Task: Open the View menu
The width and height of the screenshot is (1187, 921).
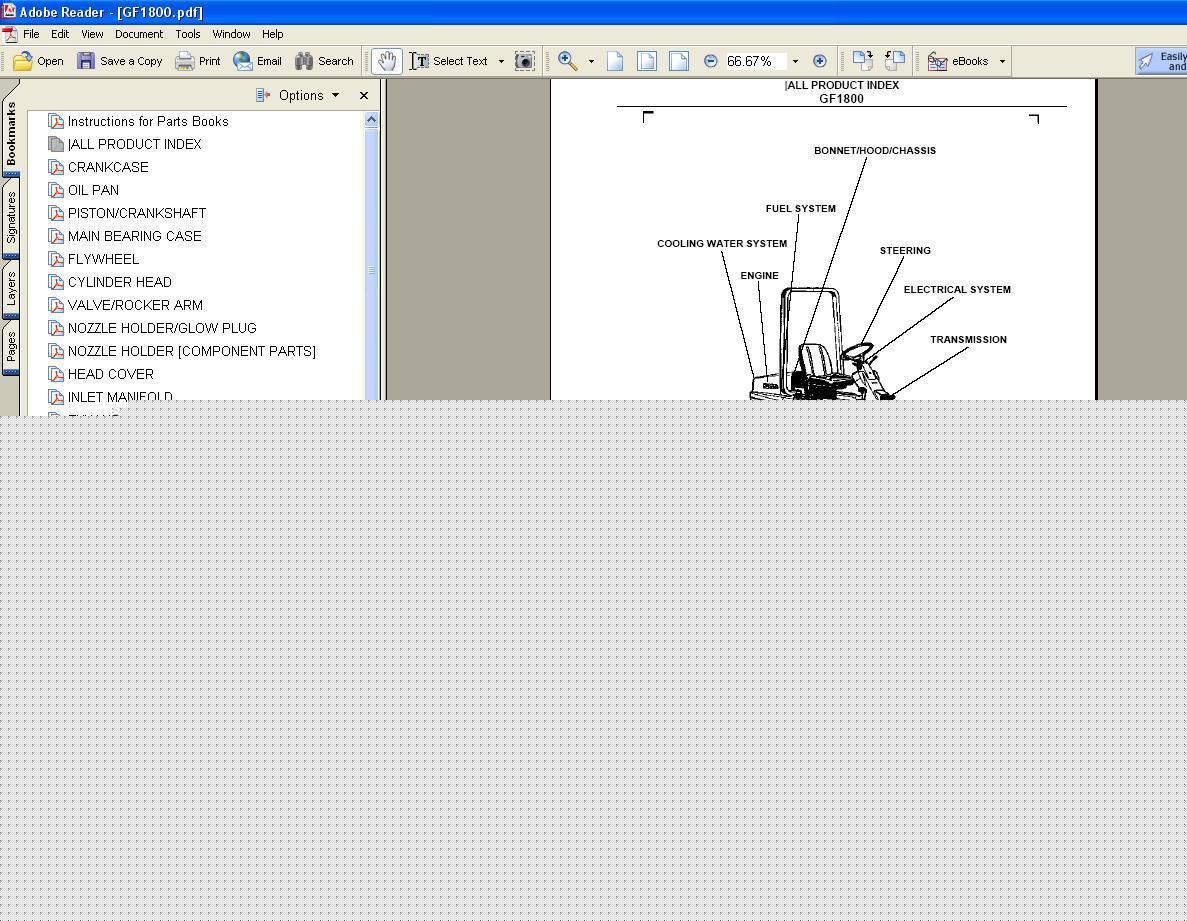Action: (92, 34)
